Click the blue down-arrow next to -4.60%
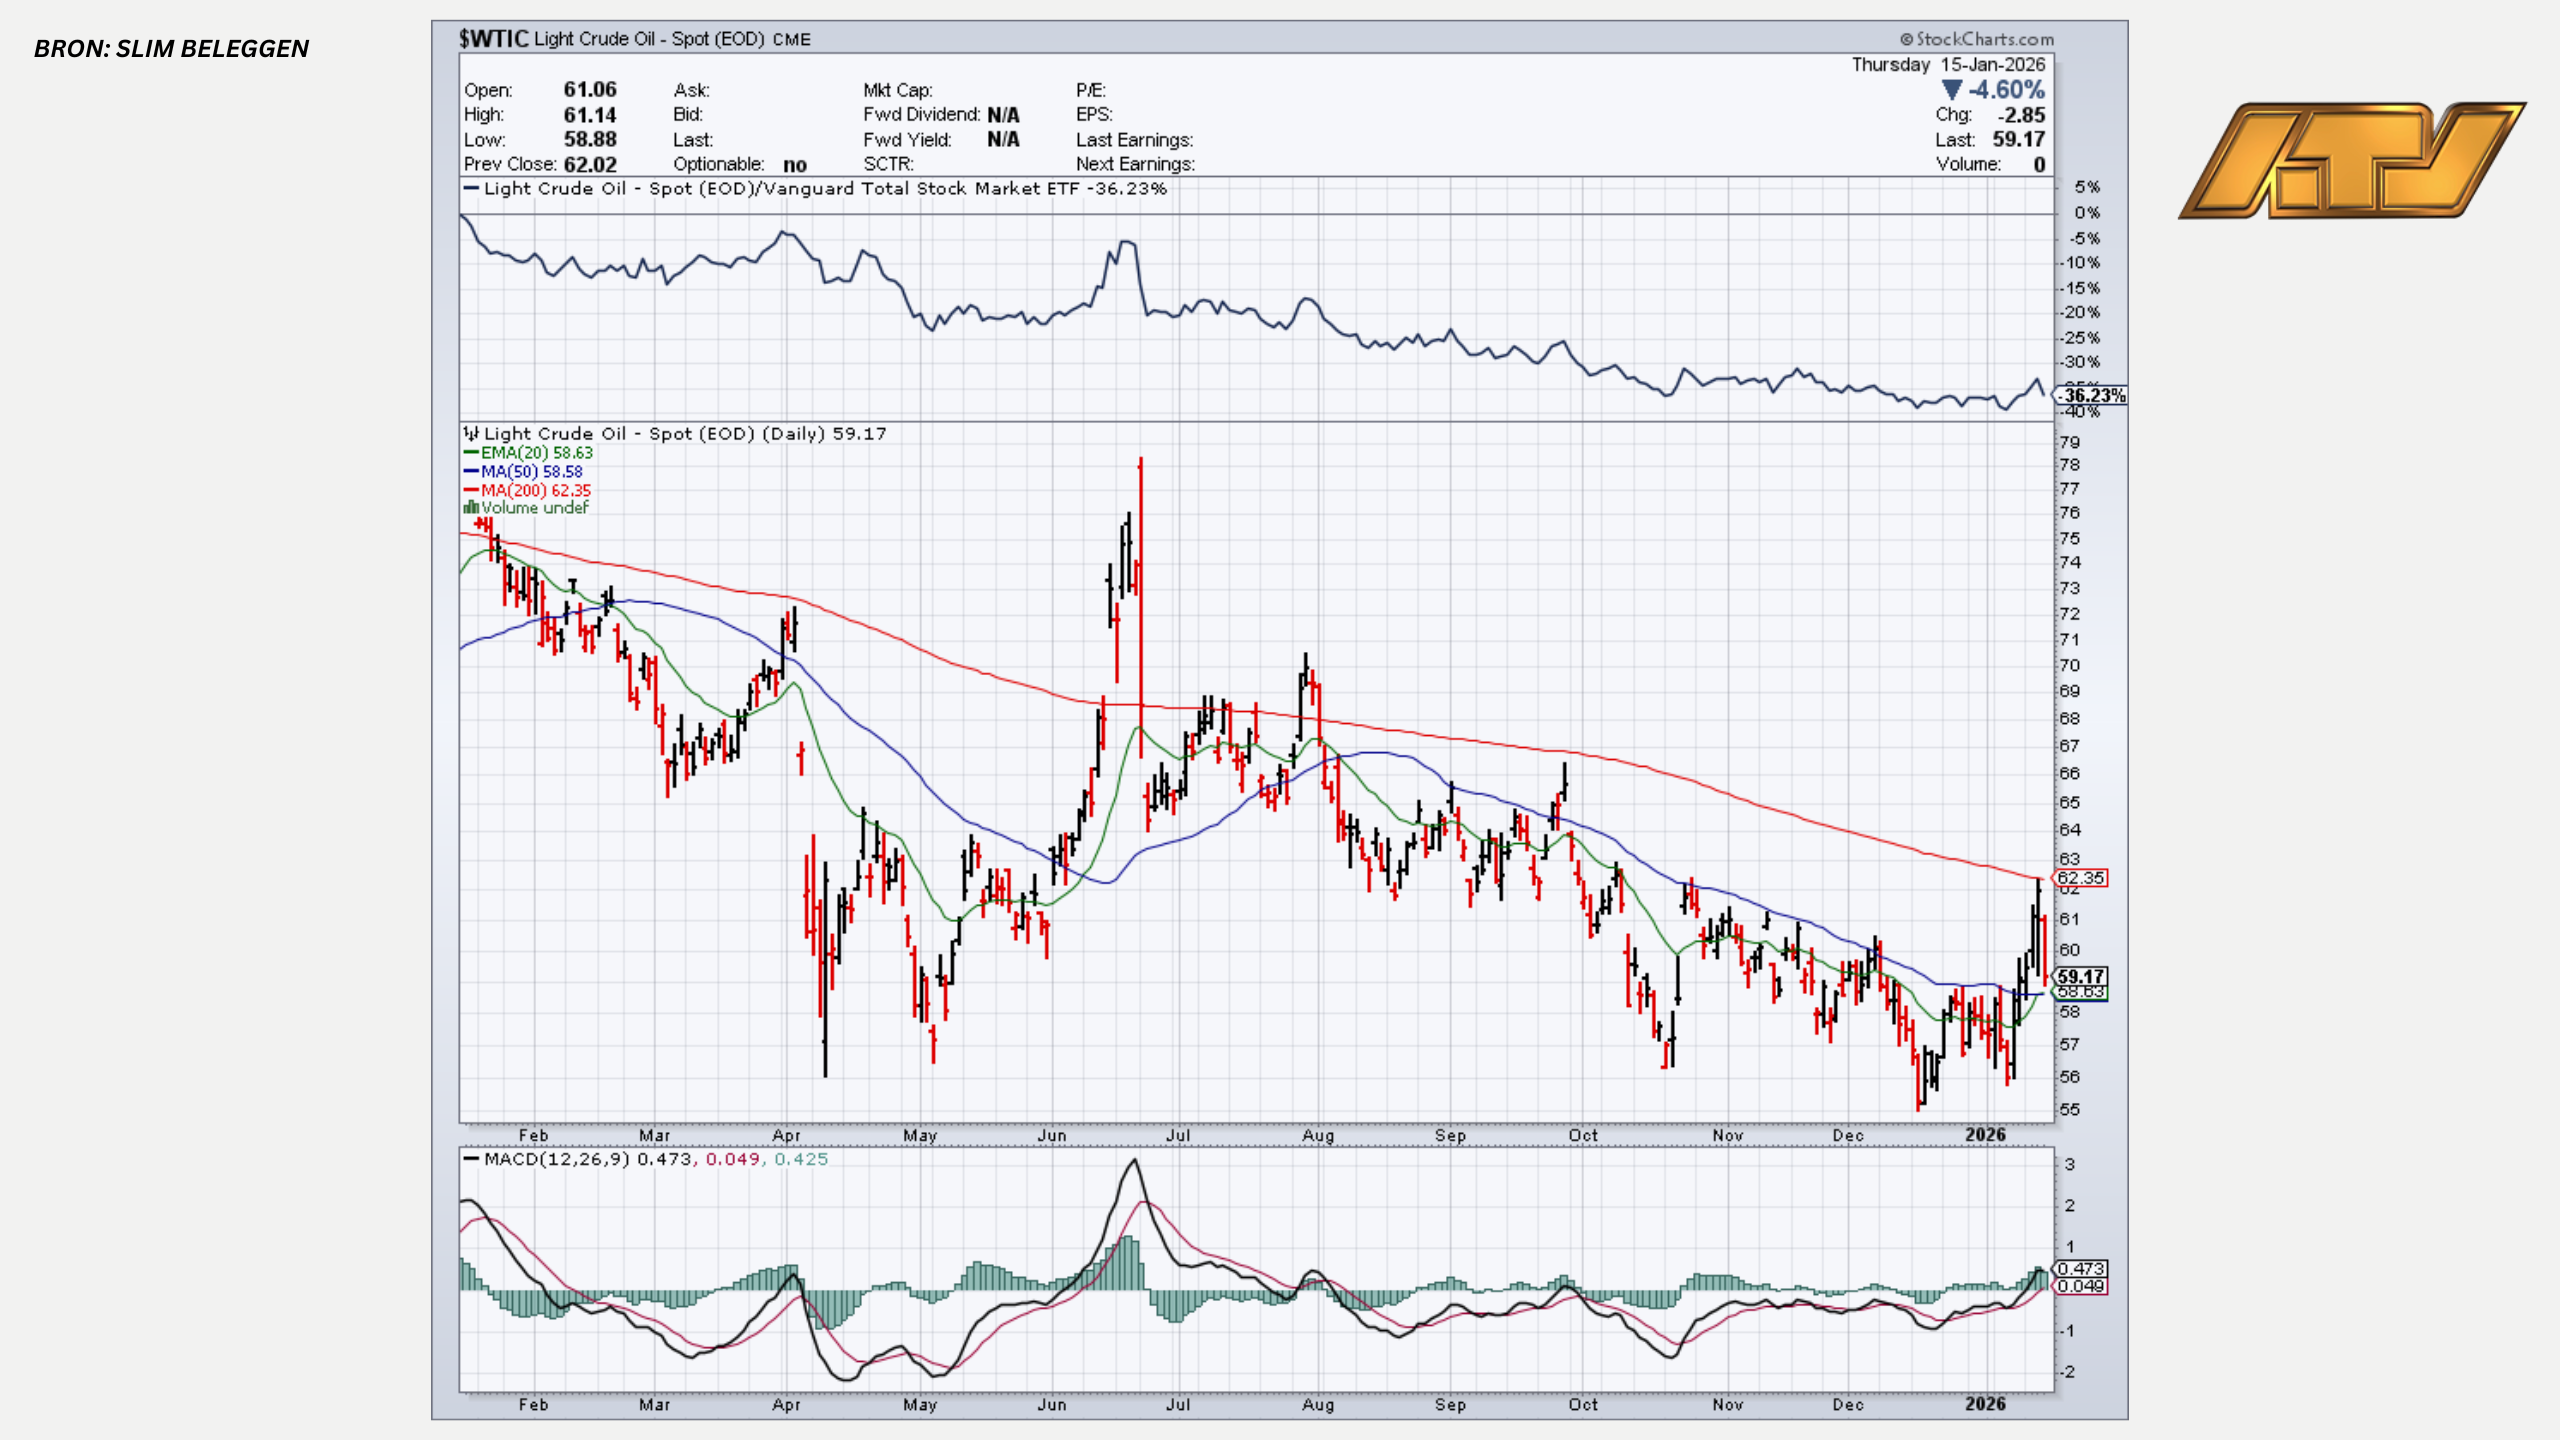This screenshot has height=1440, width=2560. (x=1951, y=90)
